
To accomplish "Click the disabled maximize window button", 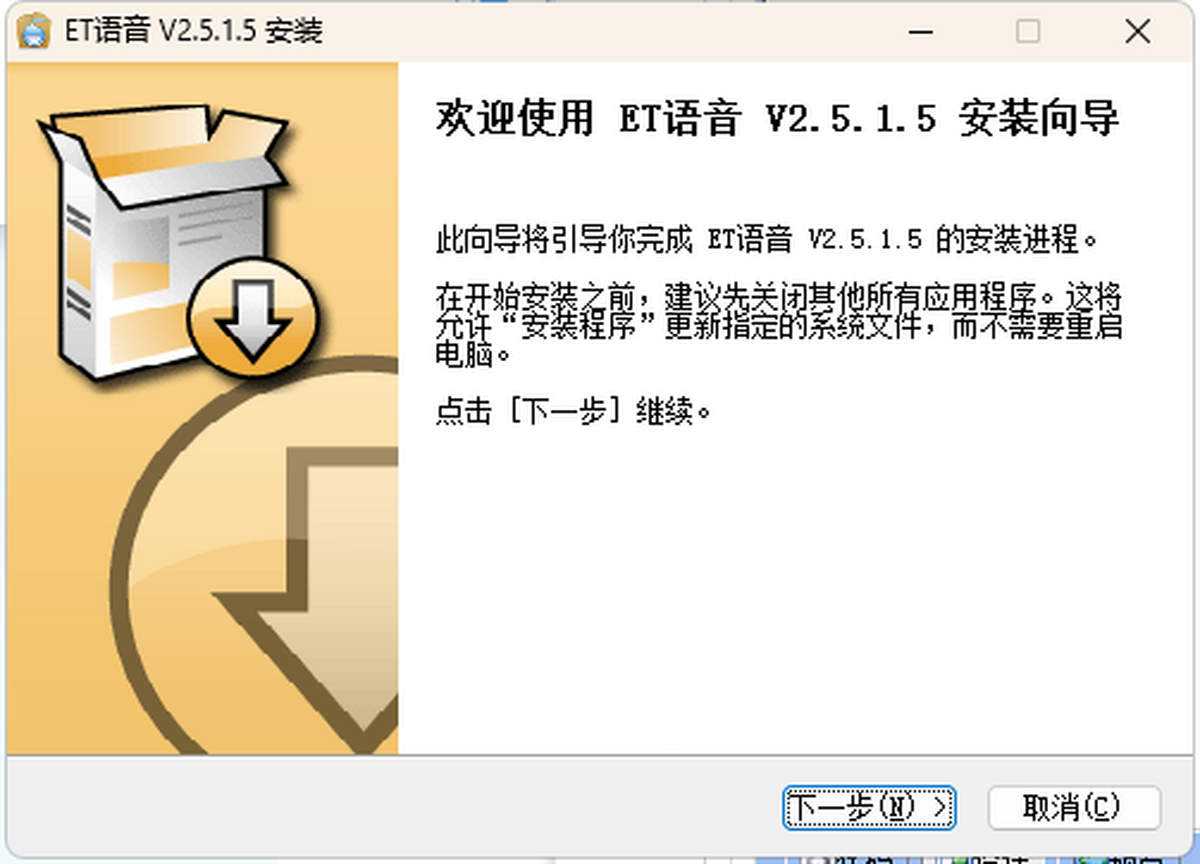I will 1028,31.
